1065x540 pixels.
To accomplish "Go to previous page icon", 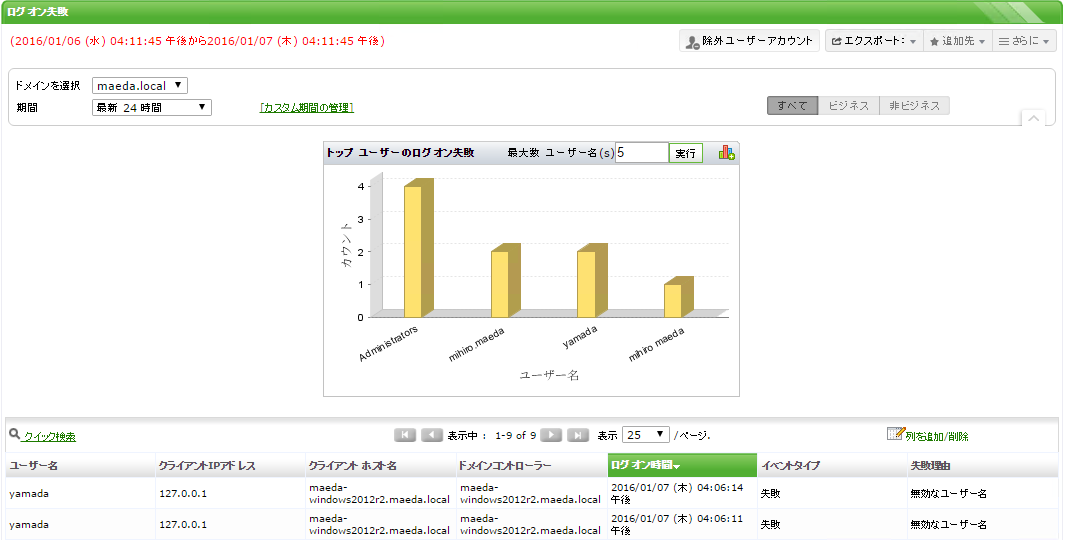I will pyautogui.click(x=432, y=435).
